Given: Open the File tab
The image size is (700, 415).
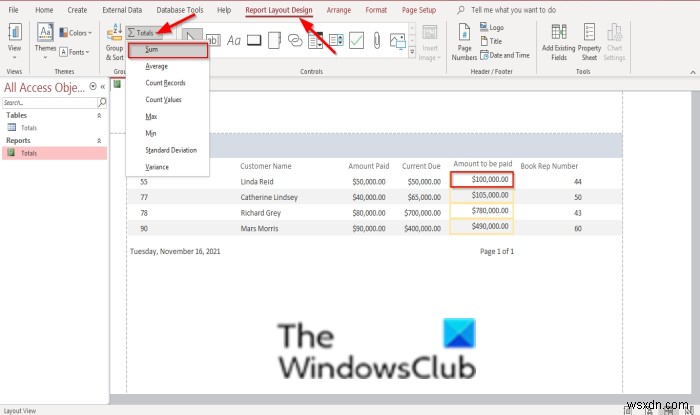Looking at the screenshot, I should pos(13,9).
